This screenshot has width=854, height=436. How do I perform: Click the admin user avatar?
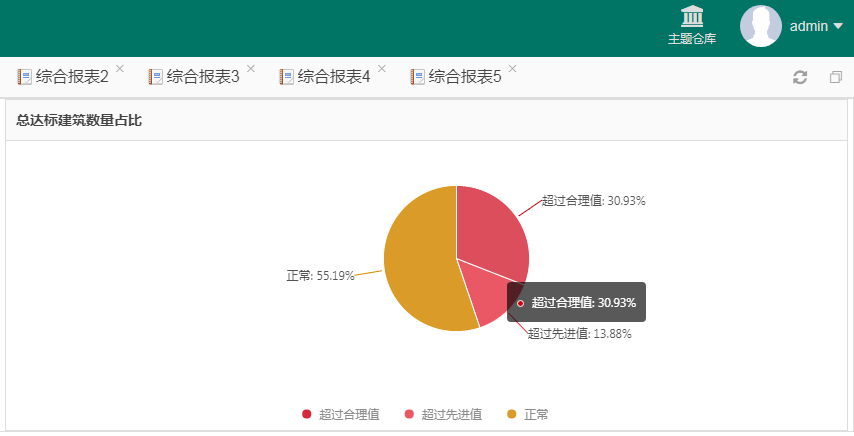point(760,26)
